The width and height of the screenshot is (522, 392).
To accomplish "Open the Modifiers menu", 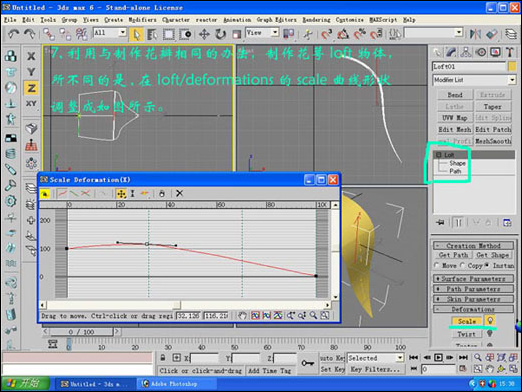I will [142, 20].
